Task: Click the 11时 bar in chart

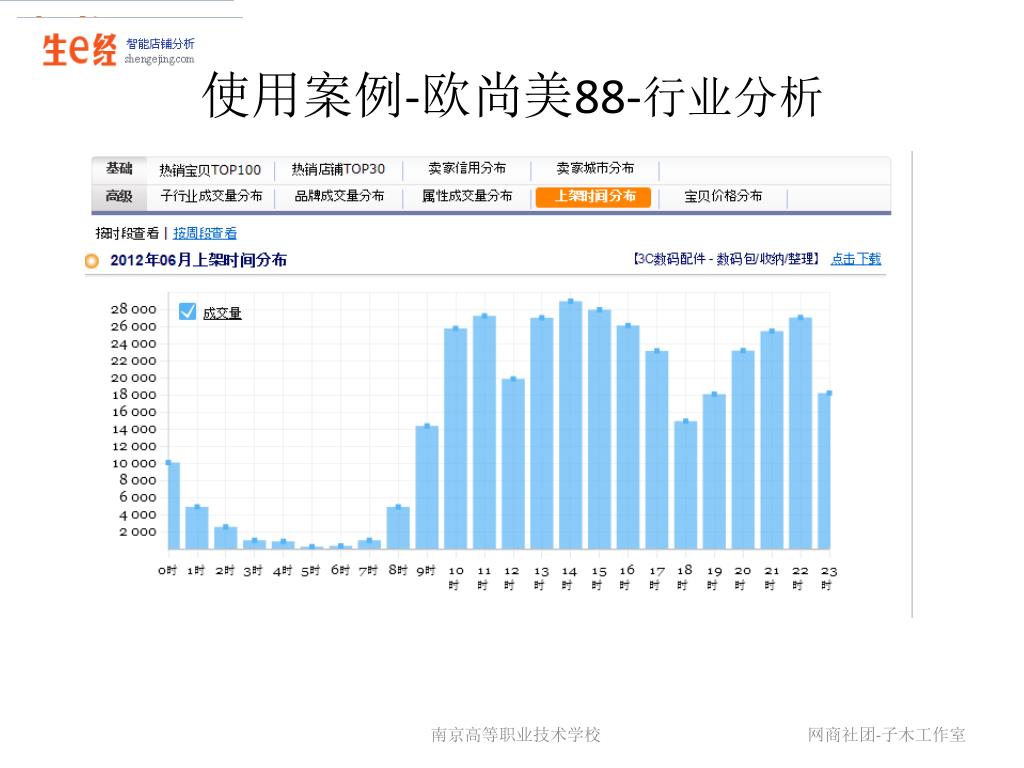Action: tap(484, 432)
